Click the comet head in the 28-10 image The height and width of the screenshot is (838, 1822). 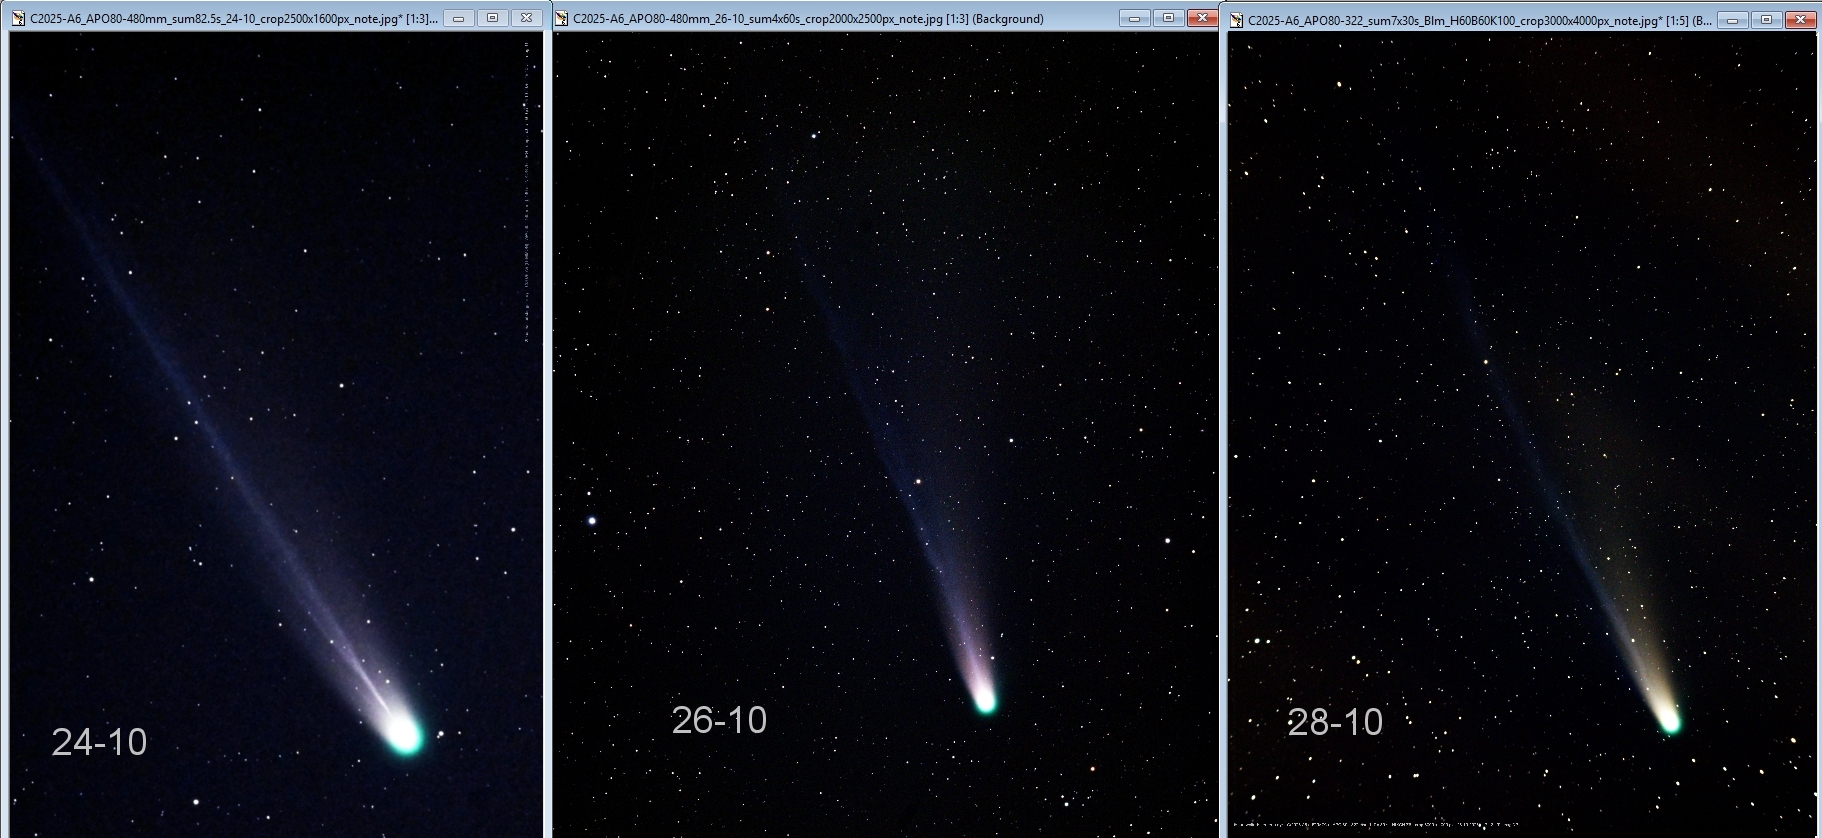tap(1669, 720)
